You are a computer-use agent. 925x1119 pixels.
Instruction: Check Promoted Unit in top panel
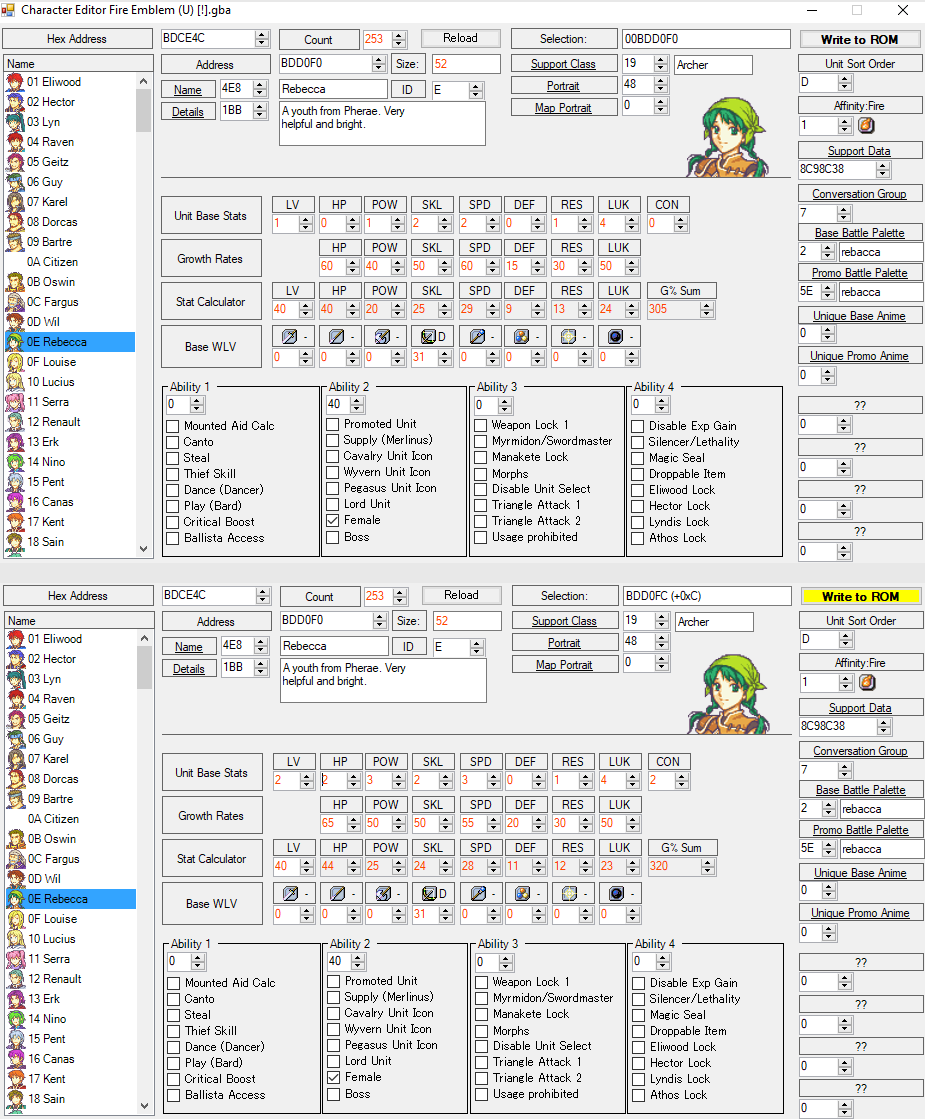[x=332, y=424]
